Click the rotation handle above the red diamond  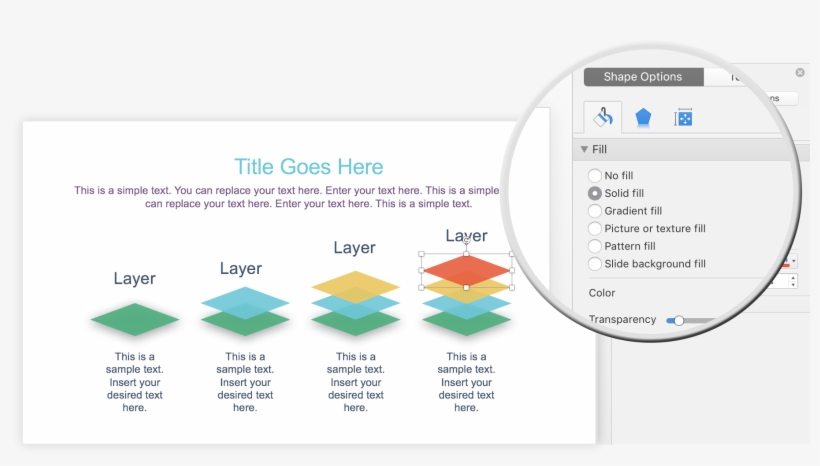[x=466, y=241]
